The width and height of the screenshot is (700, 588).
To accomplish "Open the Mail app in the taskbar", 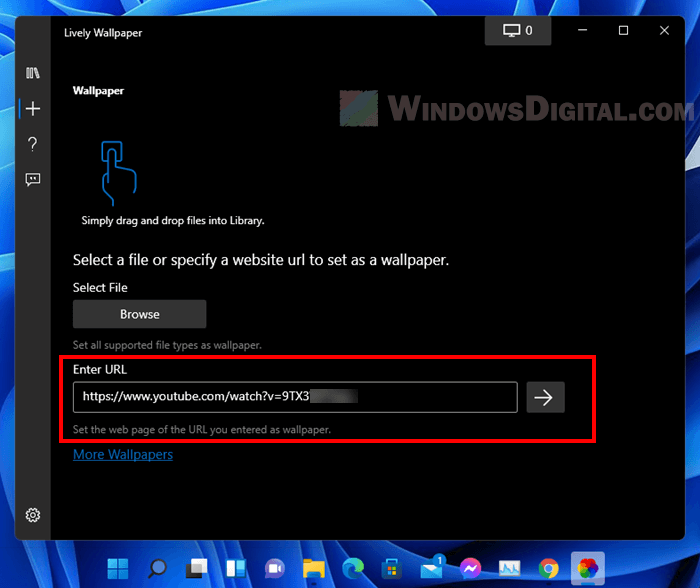I will 432,568.
